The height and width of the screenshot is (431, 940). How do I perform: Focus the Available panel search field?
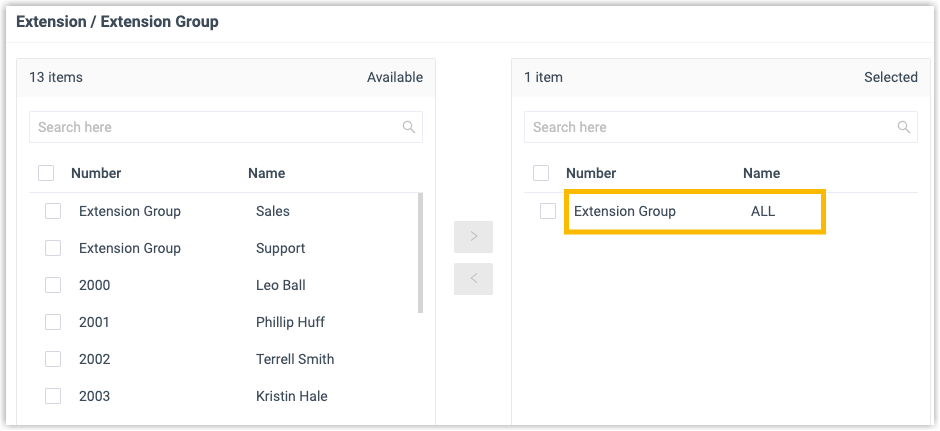(x=215, y=127)
